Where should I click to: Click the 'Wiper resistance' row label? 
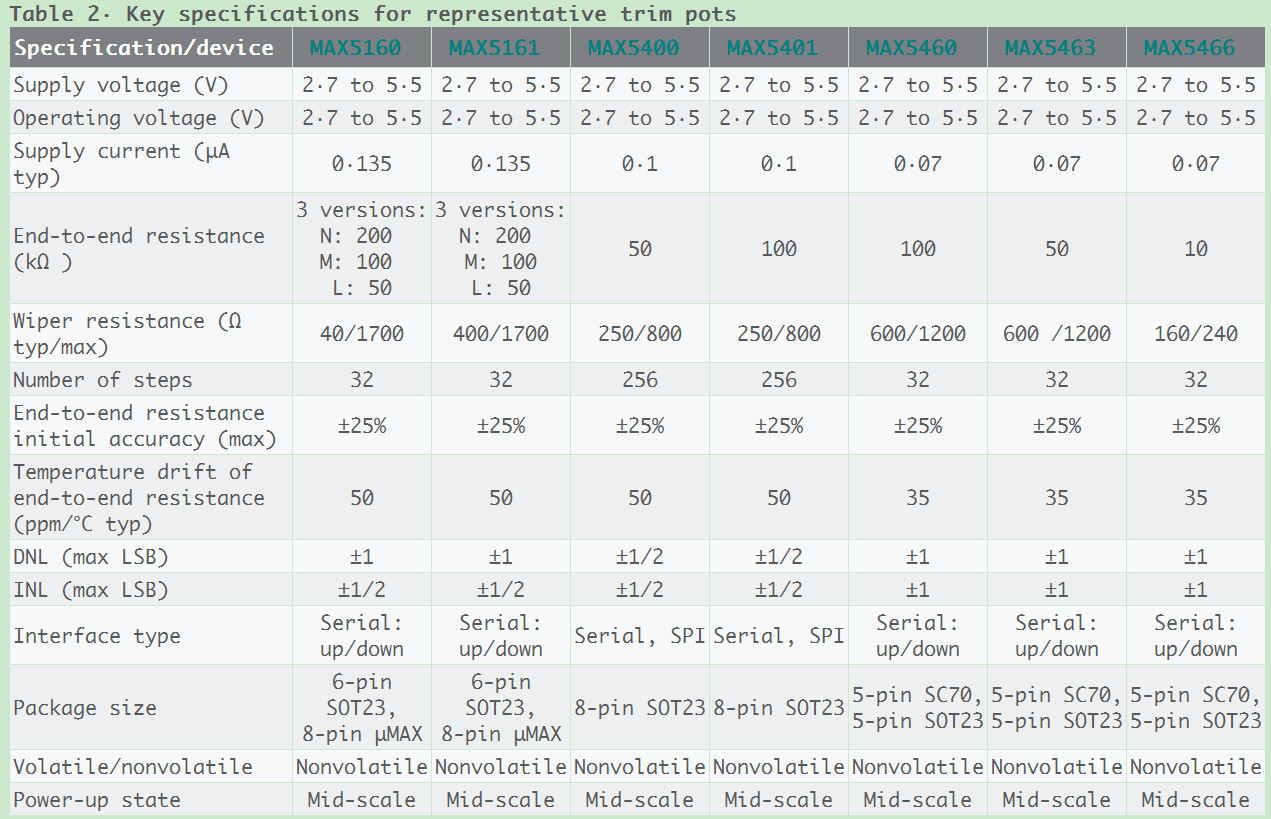(x=127, y=334)
